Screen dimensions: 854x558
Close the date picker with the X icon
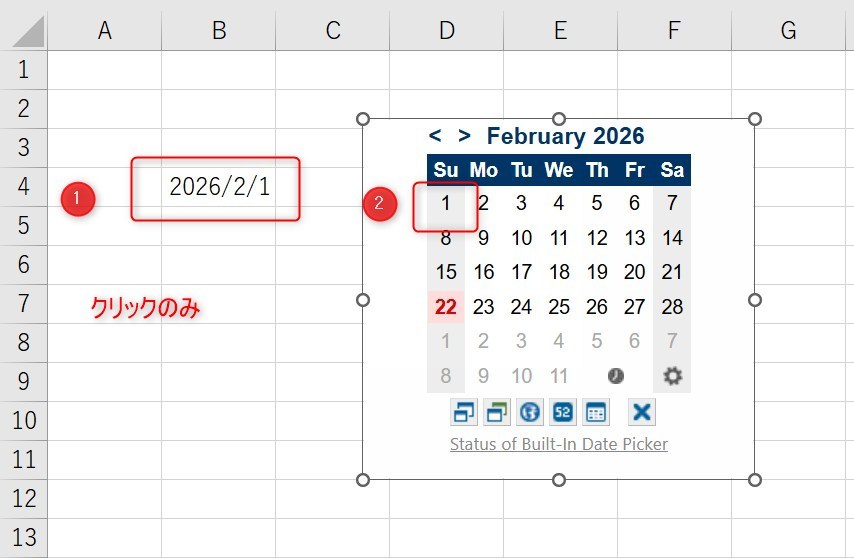[x=642, y=412]
